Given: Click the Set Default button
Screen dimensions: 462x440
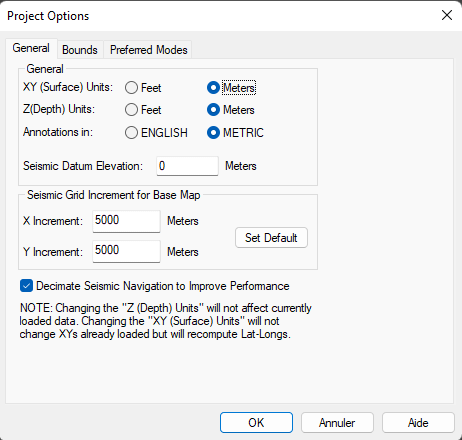Looking at the screenshot, I should pos(271,238).
